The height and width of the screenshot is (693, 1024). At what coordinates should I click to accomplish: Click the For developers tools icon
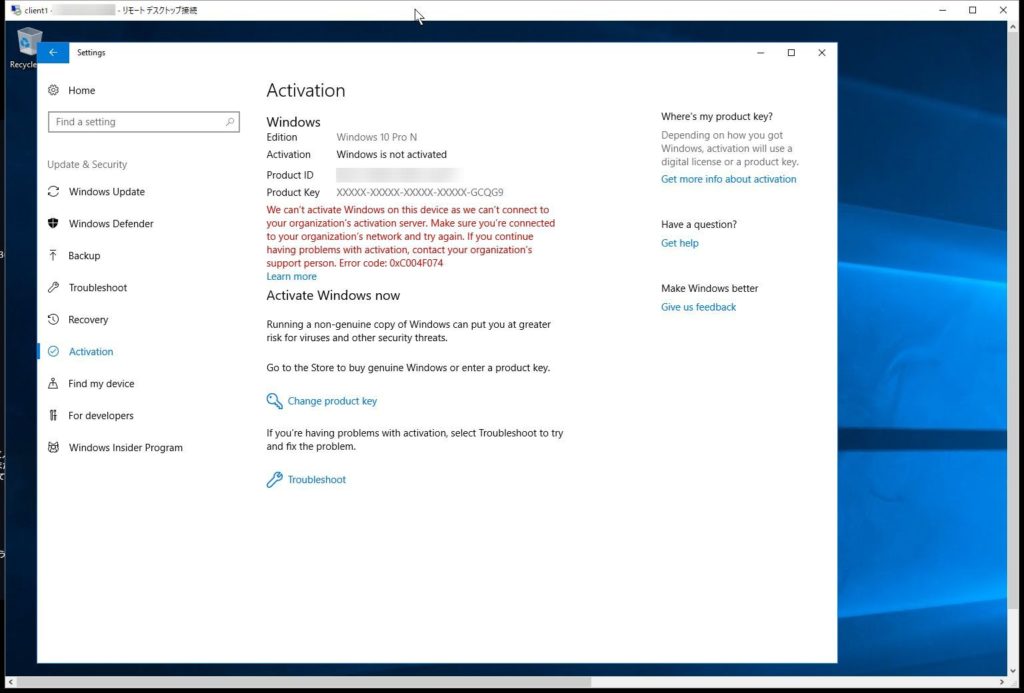[x=54, y=415]
